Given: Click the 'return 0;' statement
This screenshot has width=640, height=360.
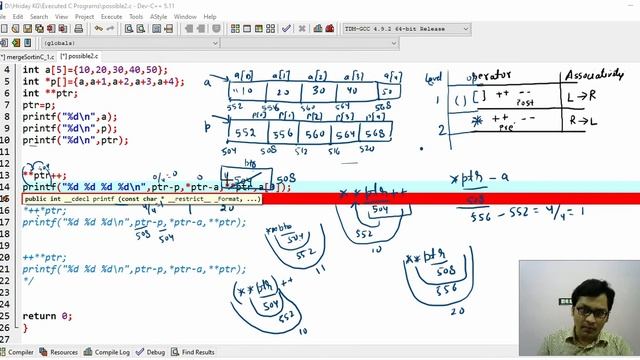Looking at the screenshot, I should click(x=47, y=316).
